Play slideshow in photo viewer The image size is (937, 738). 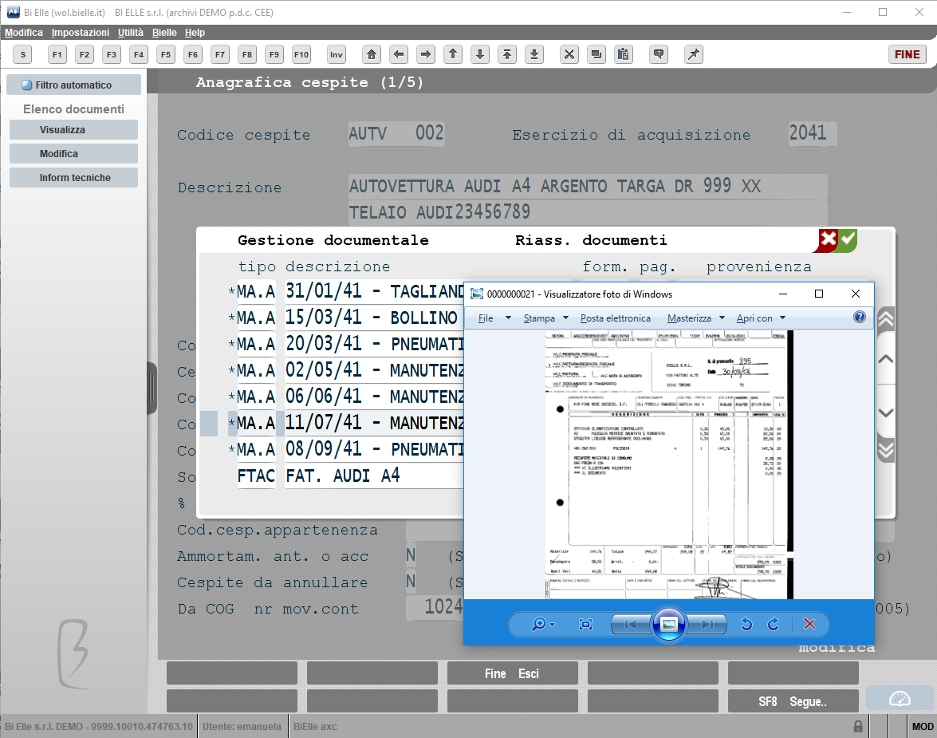coord(668,624)
